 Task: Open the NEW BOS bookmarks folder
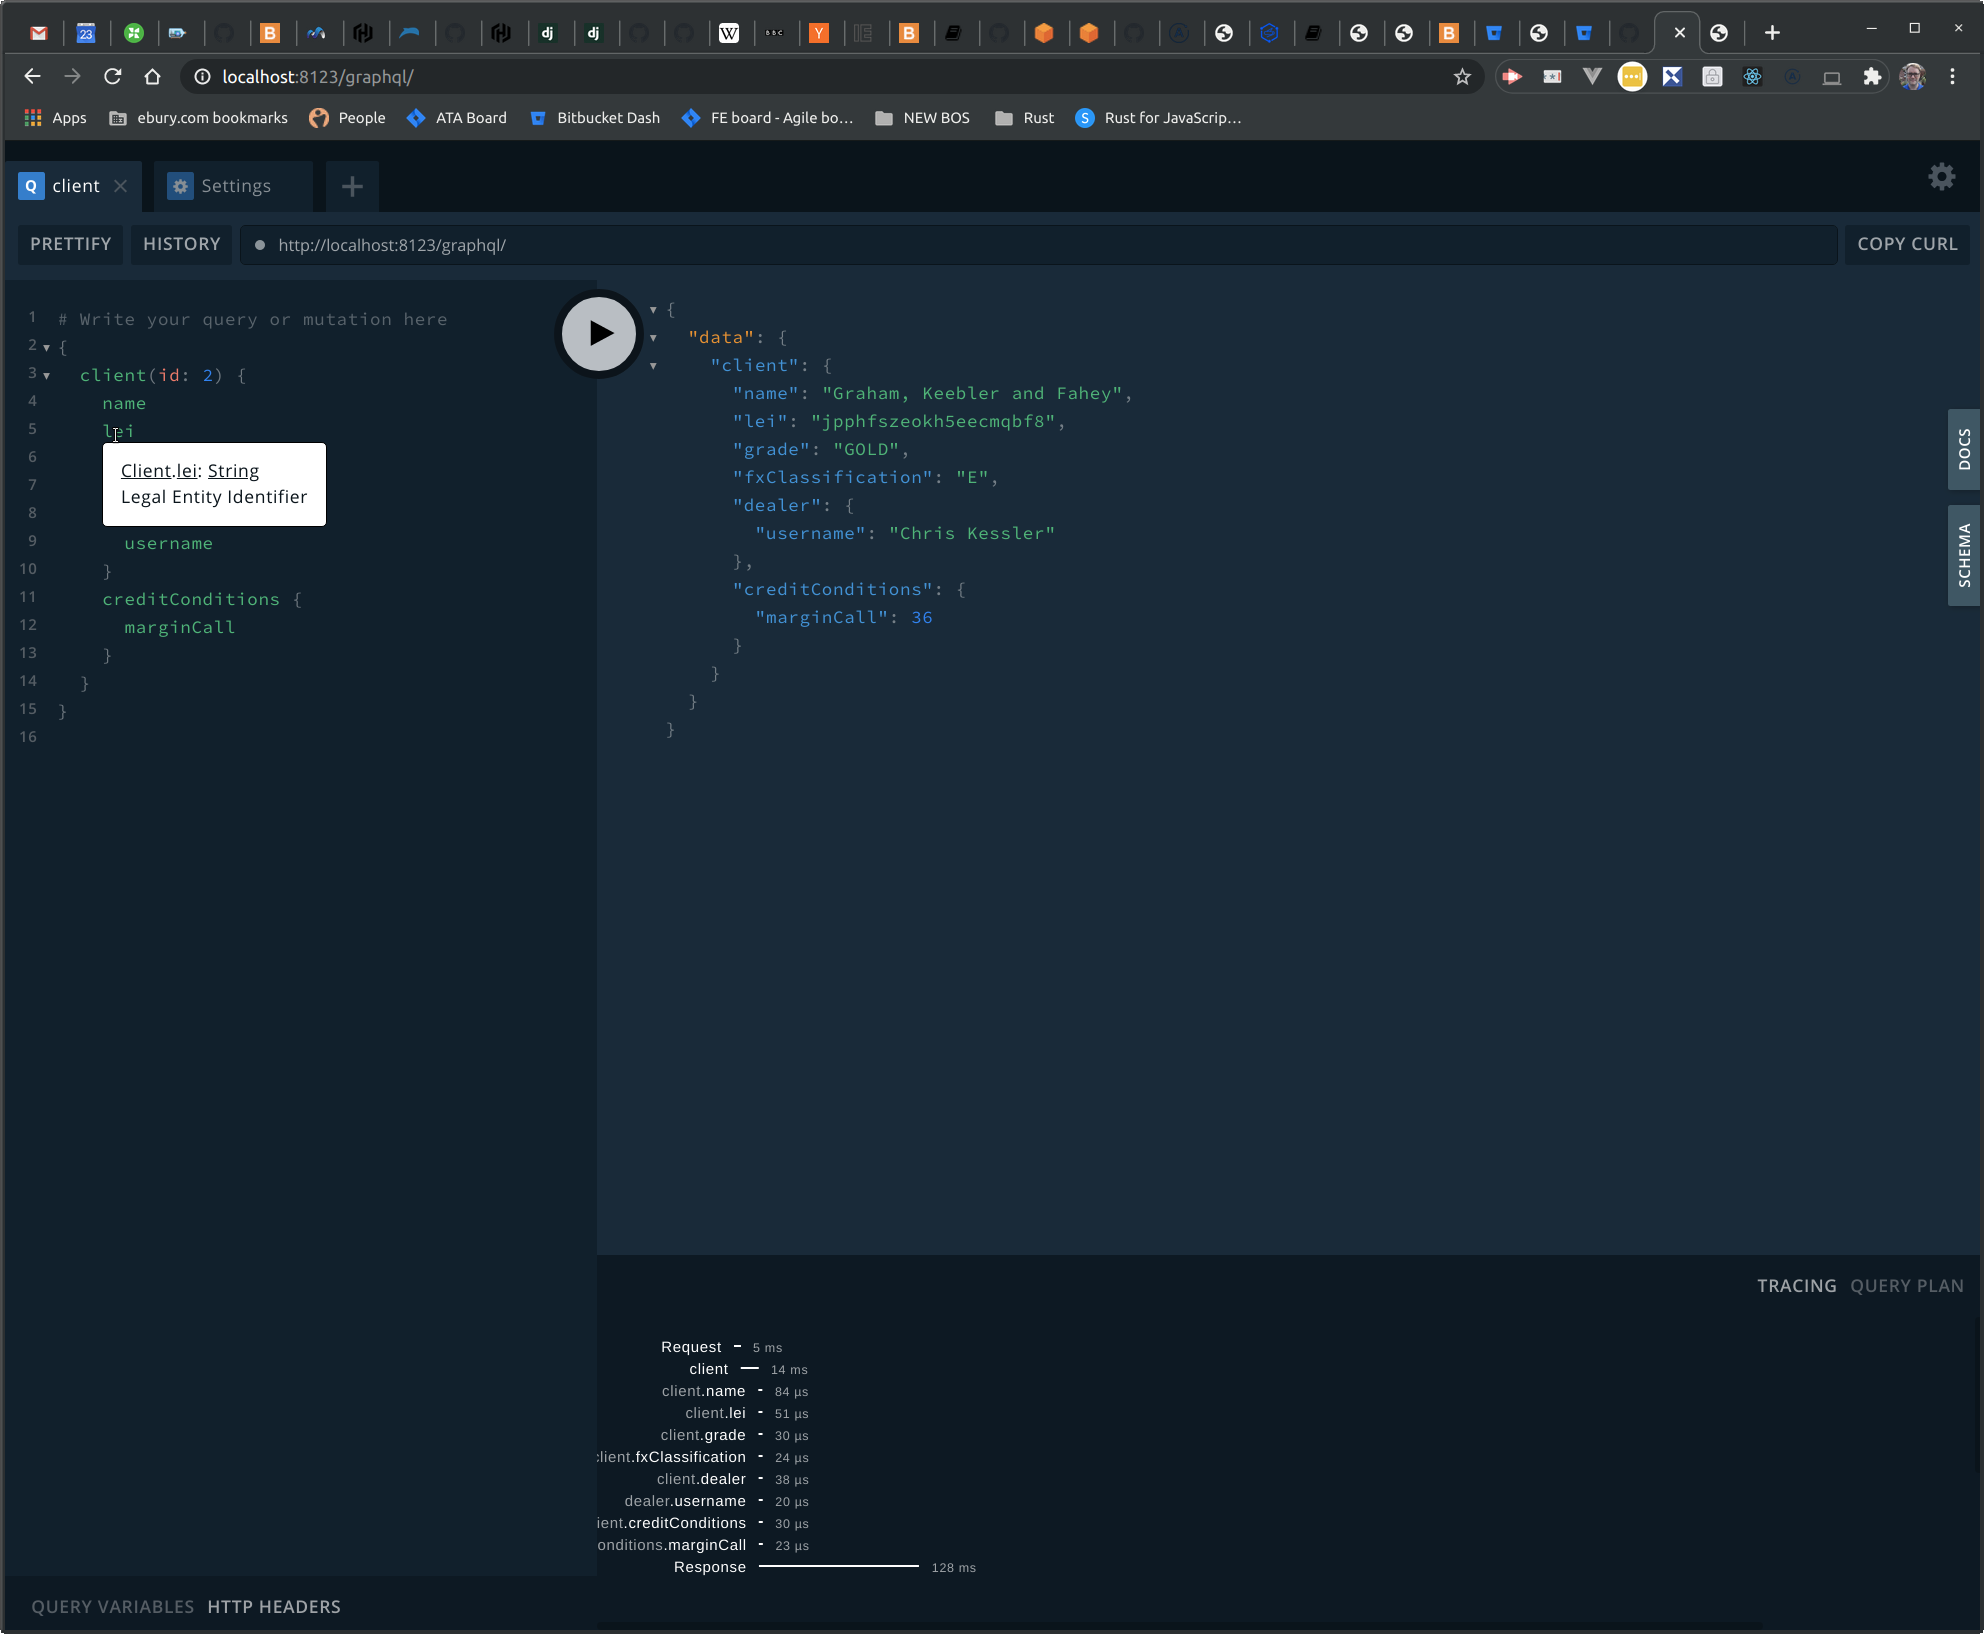click(922, 118)
